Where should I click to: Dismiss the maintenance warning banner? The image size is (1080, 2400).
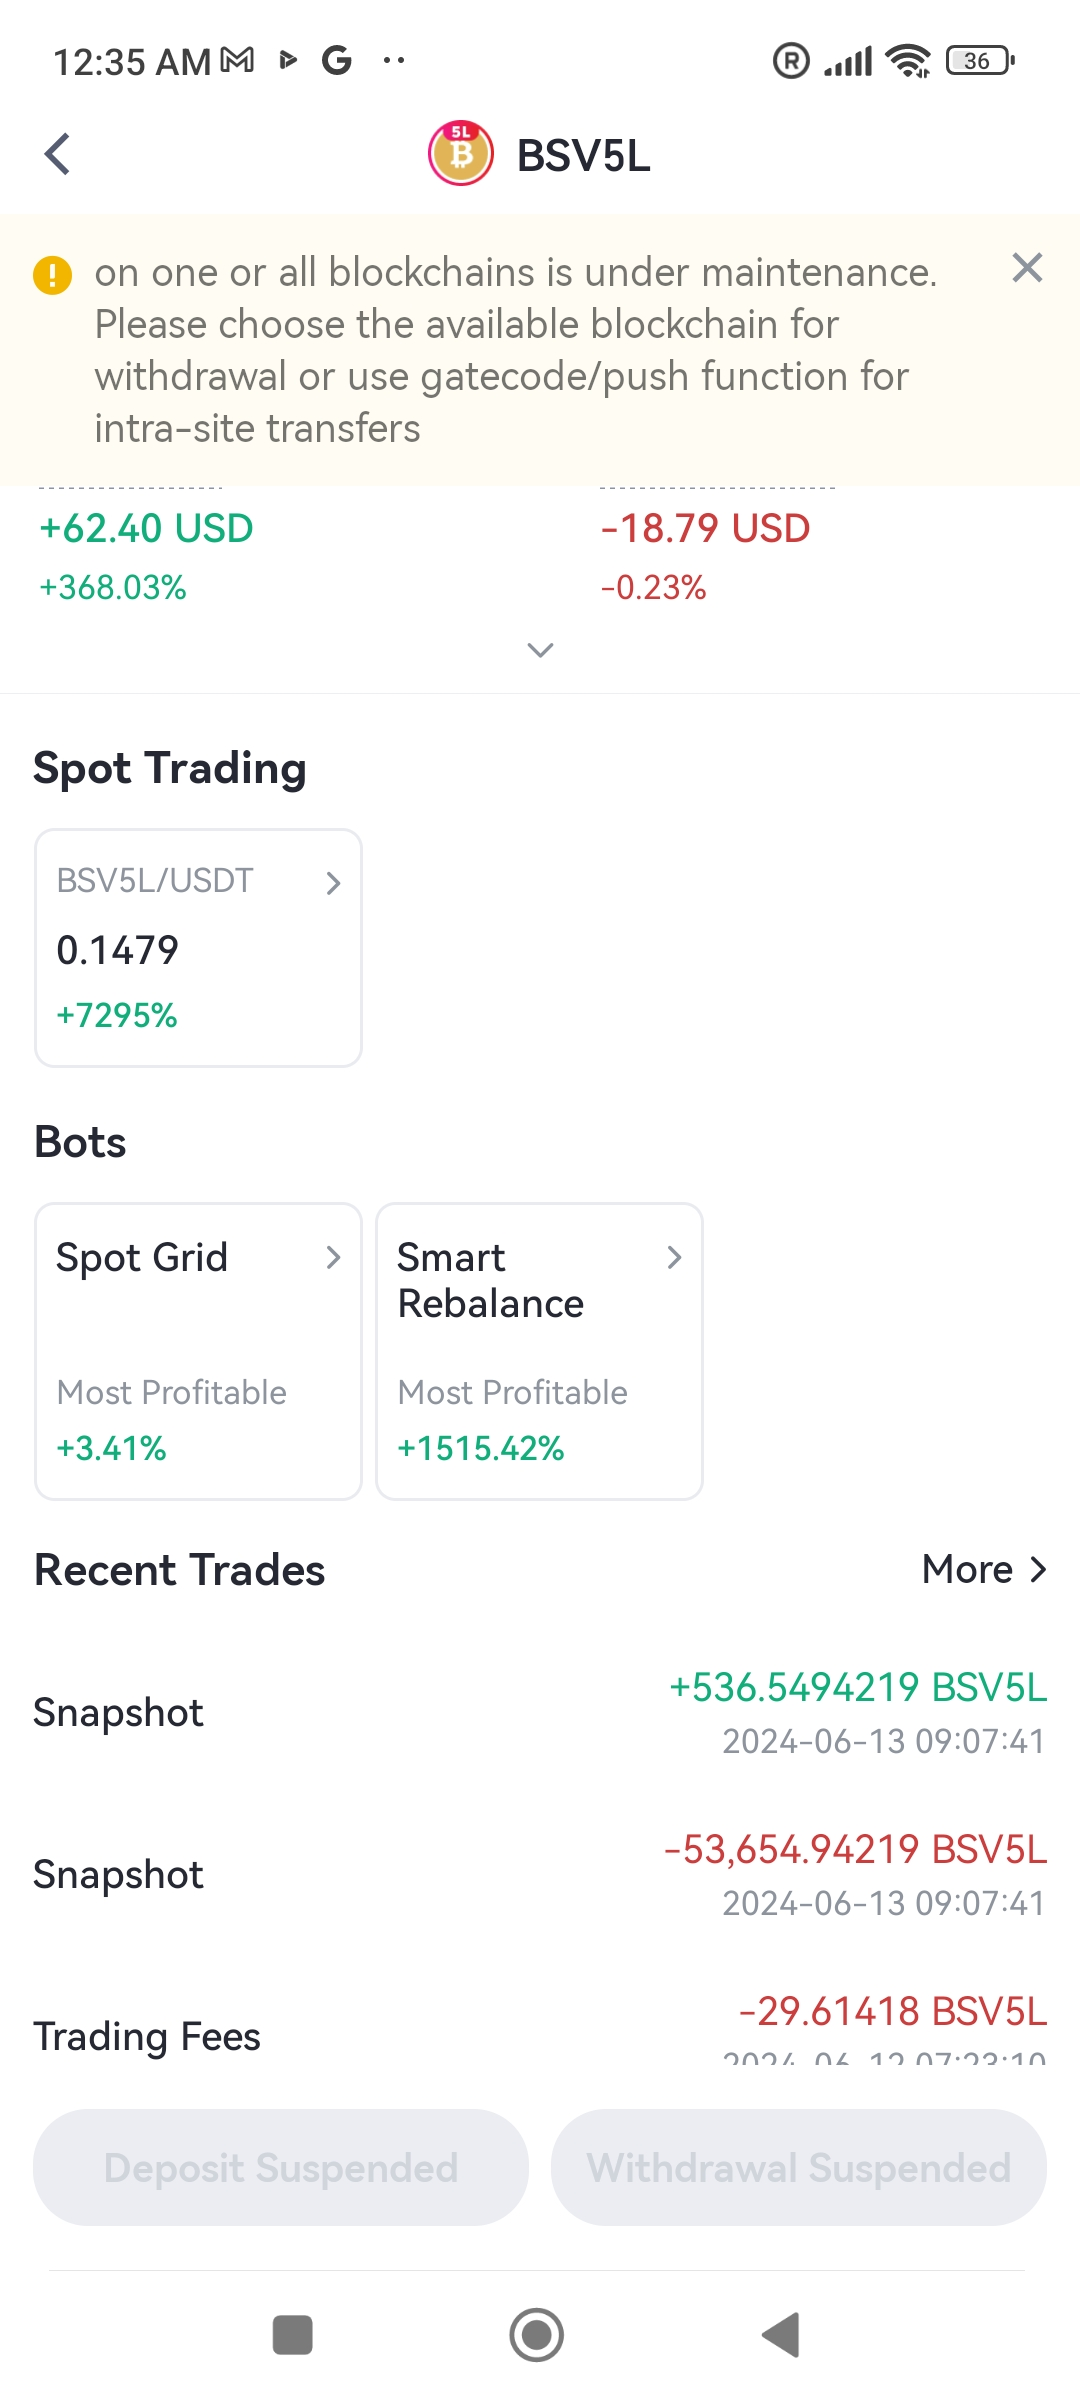point(1027,268)
